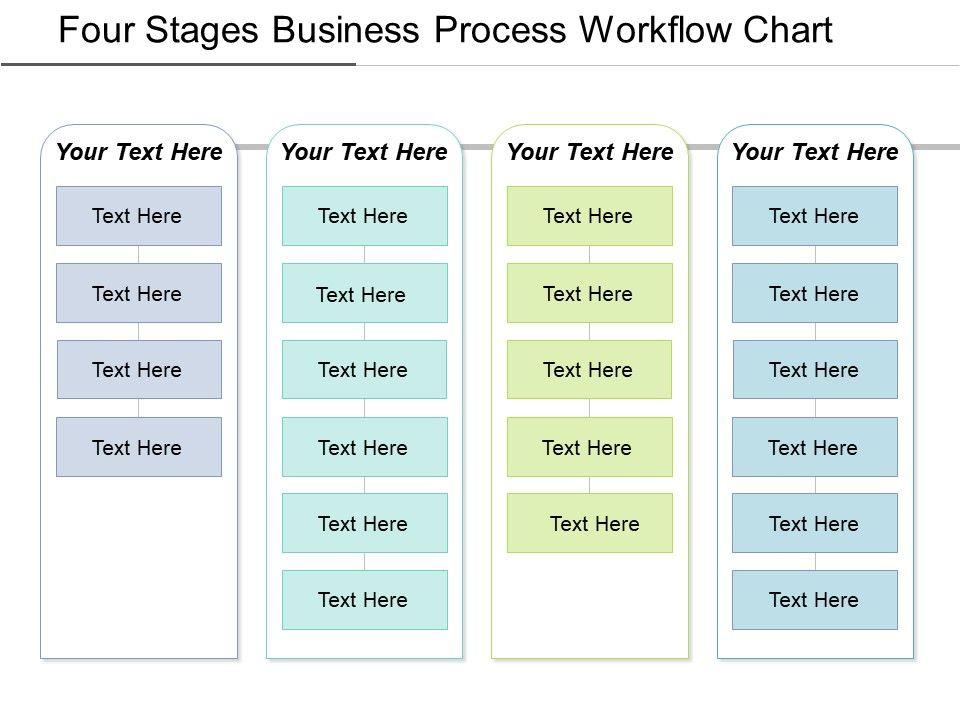960x720 pixels.
Task: Select the top box in the first column
Action: coord(139,216)
